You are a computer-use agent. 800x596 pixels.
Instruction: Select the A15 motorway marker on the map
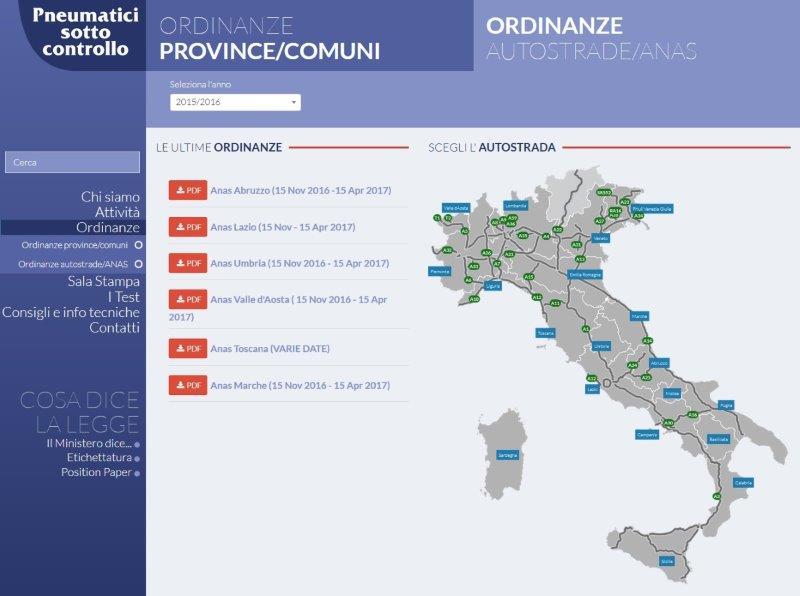tap(529, 277)
